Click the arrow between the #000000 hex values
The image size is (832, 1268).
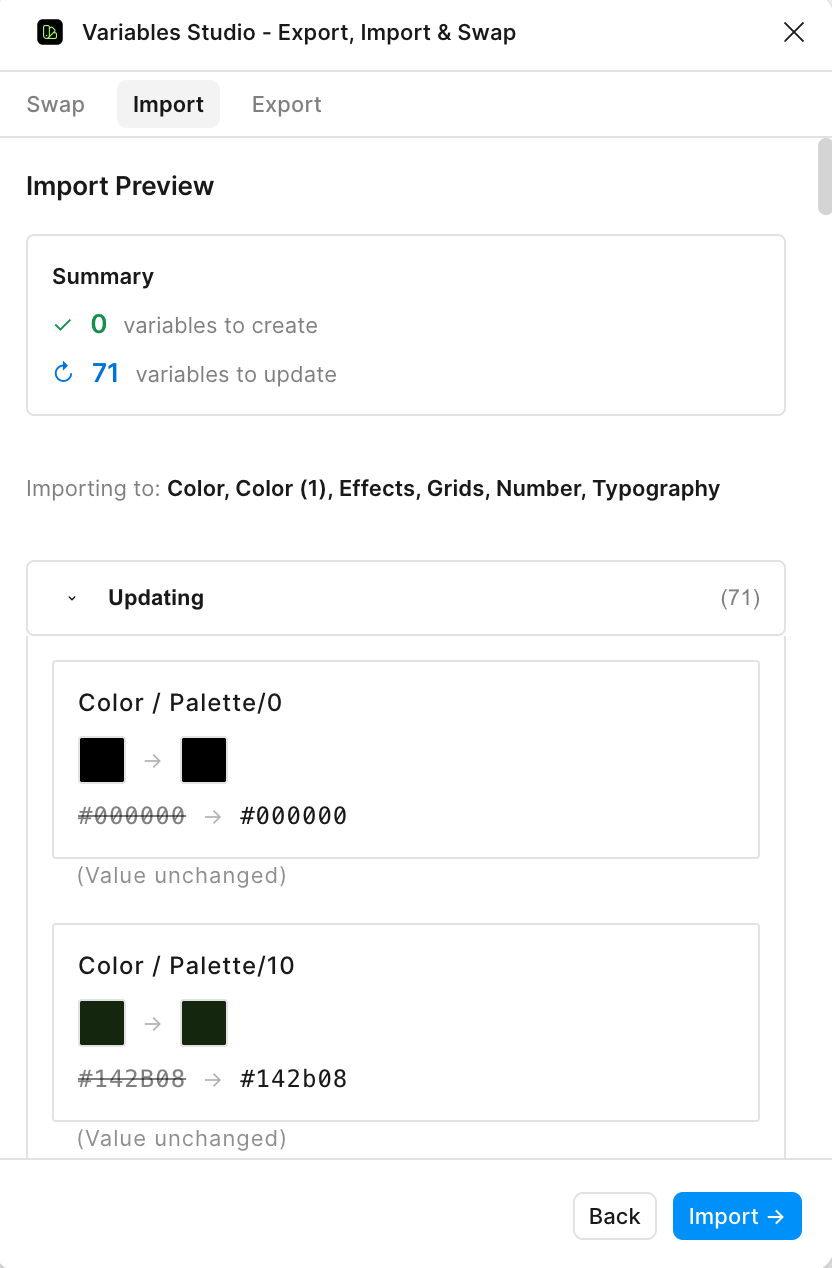(x=213, y=816)
